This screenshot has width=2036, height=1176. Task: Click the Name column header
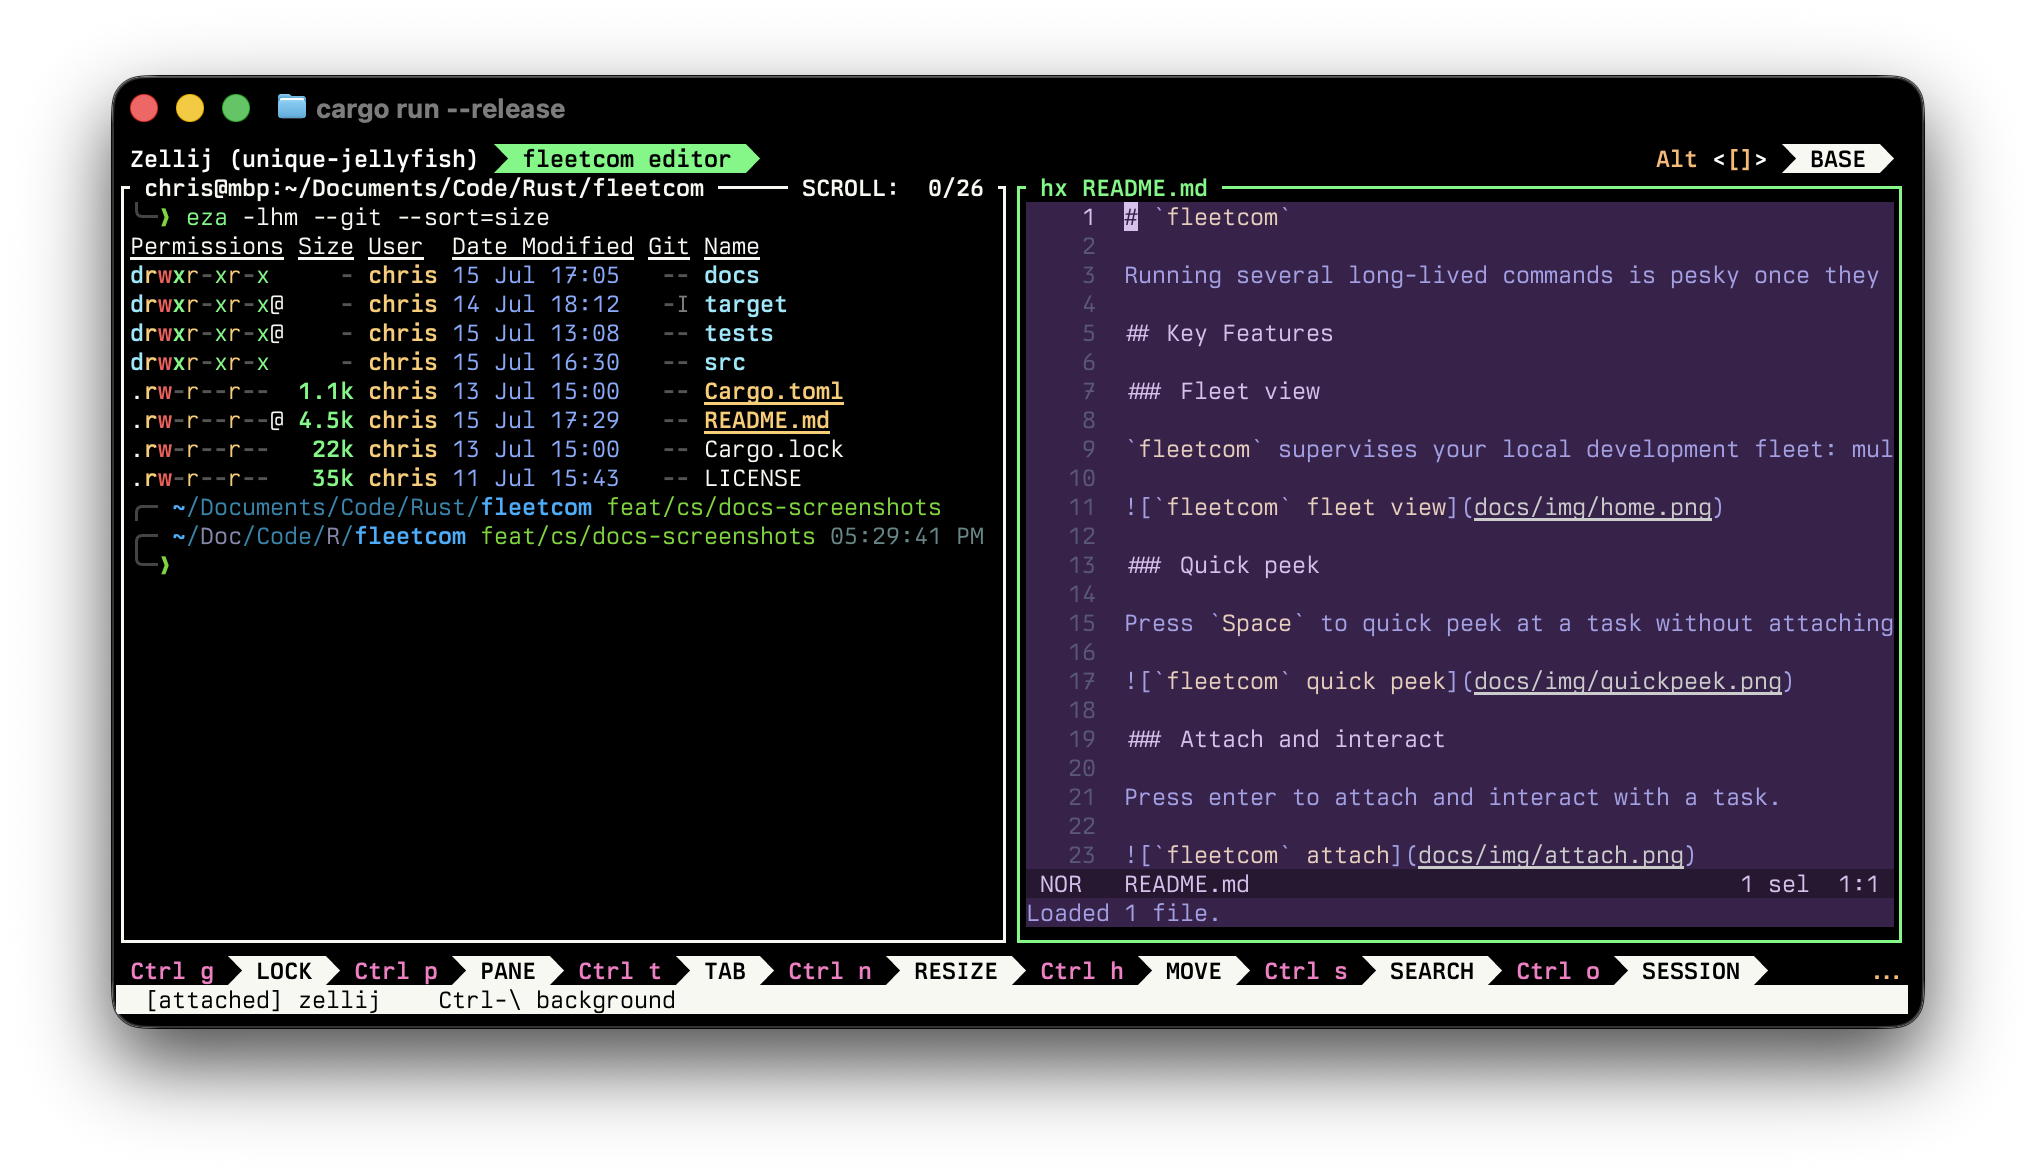click(731, 246)
